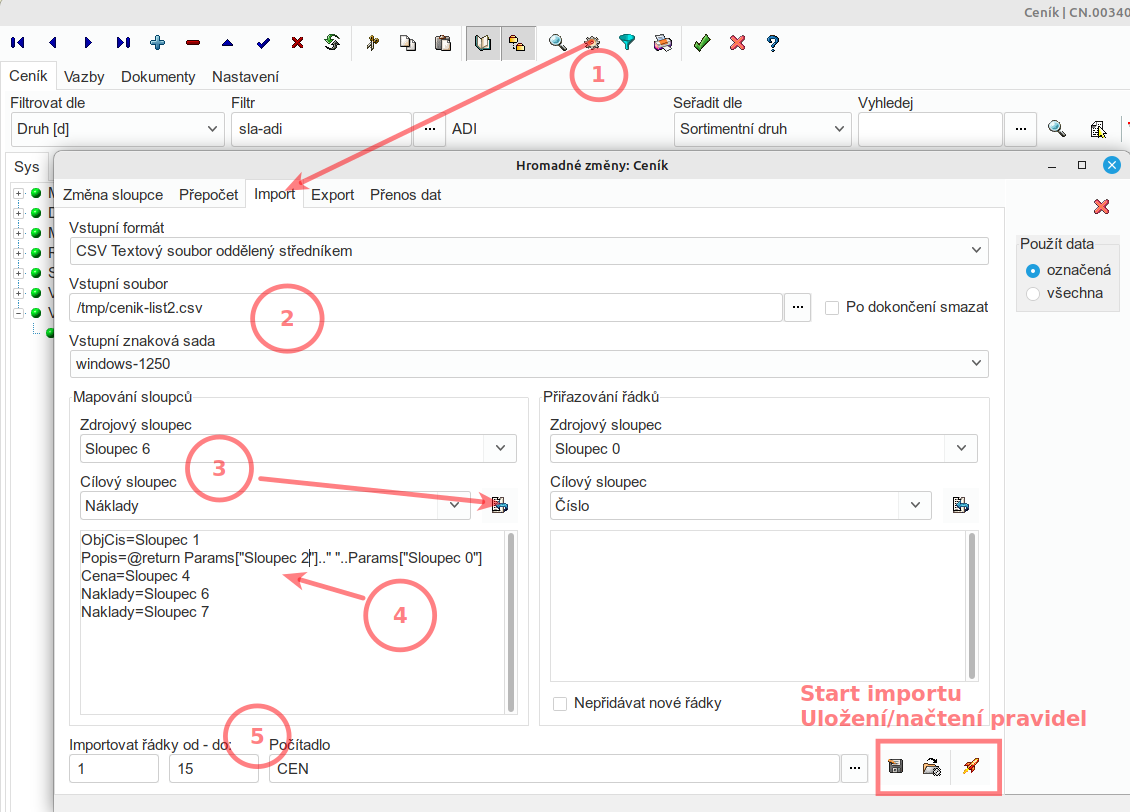Click the funnel filter icon in the toolbar
This screenshot has width=1130, height=812.
pyautogui.click(x=627, y=43)
